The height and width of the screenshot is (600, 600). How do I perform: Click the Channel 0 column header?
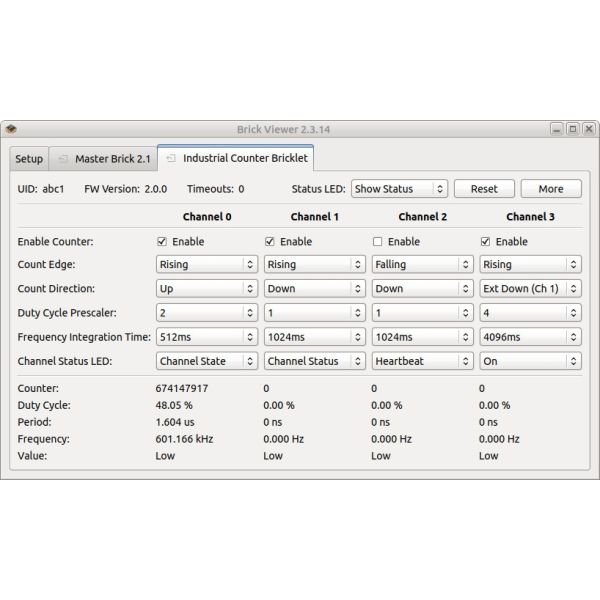207,217
